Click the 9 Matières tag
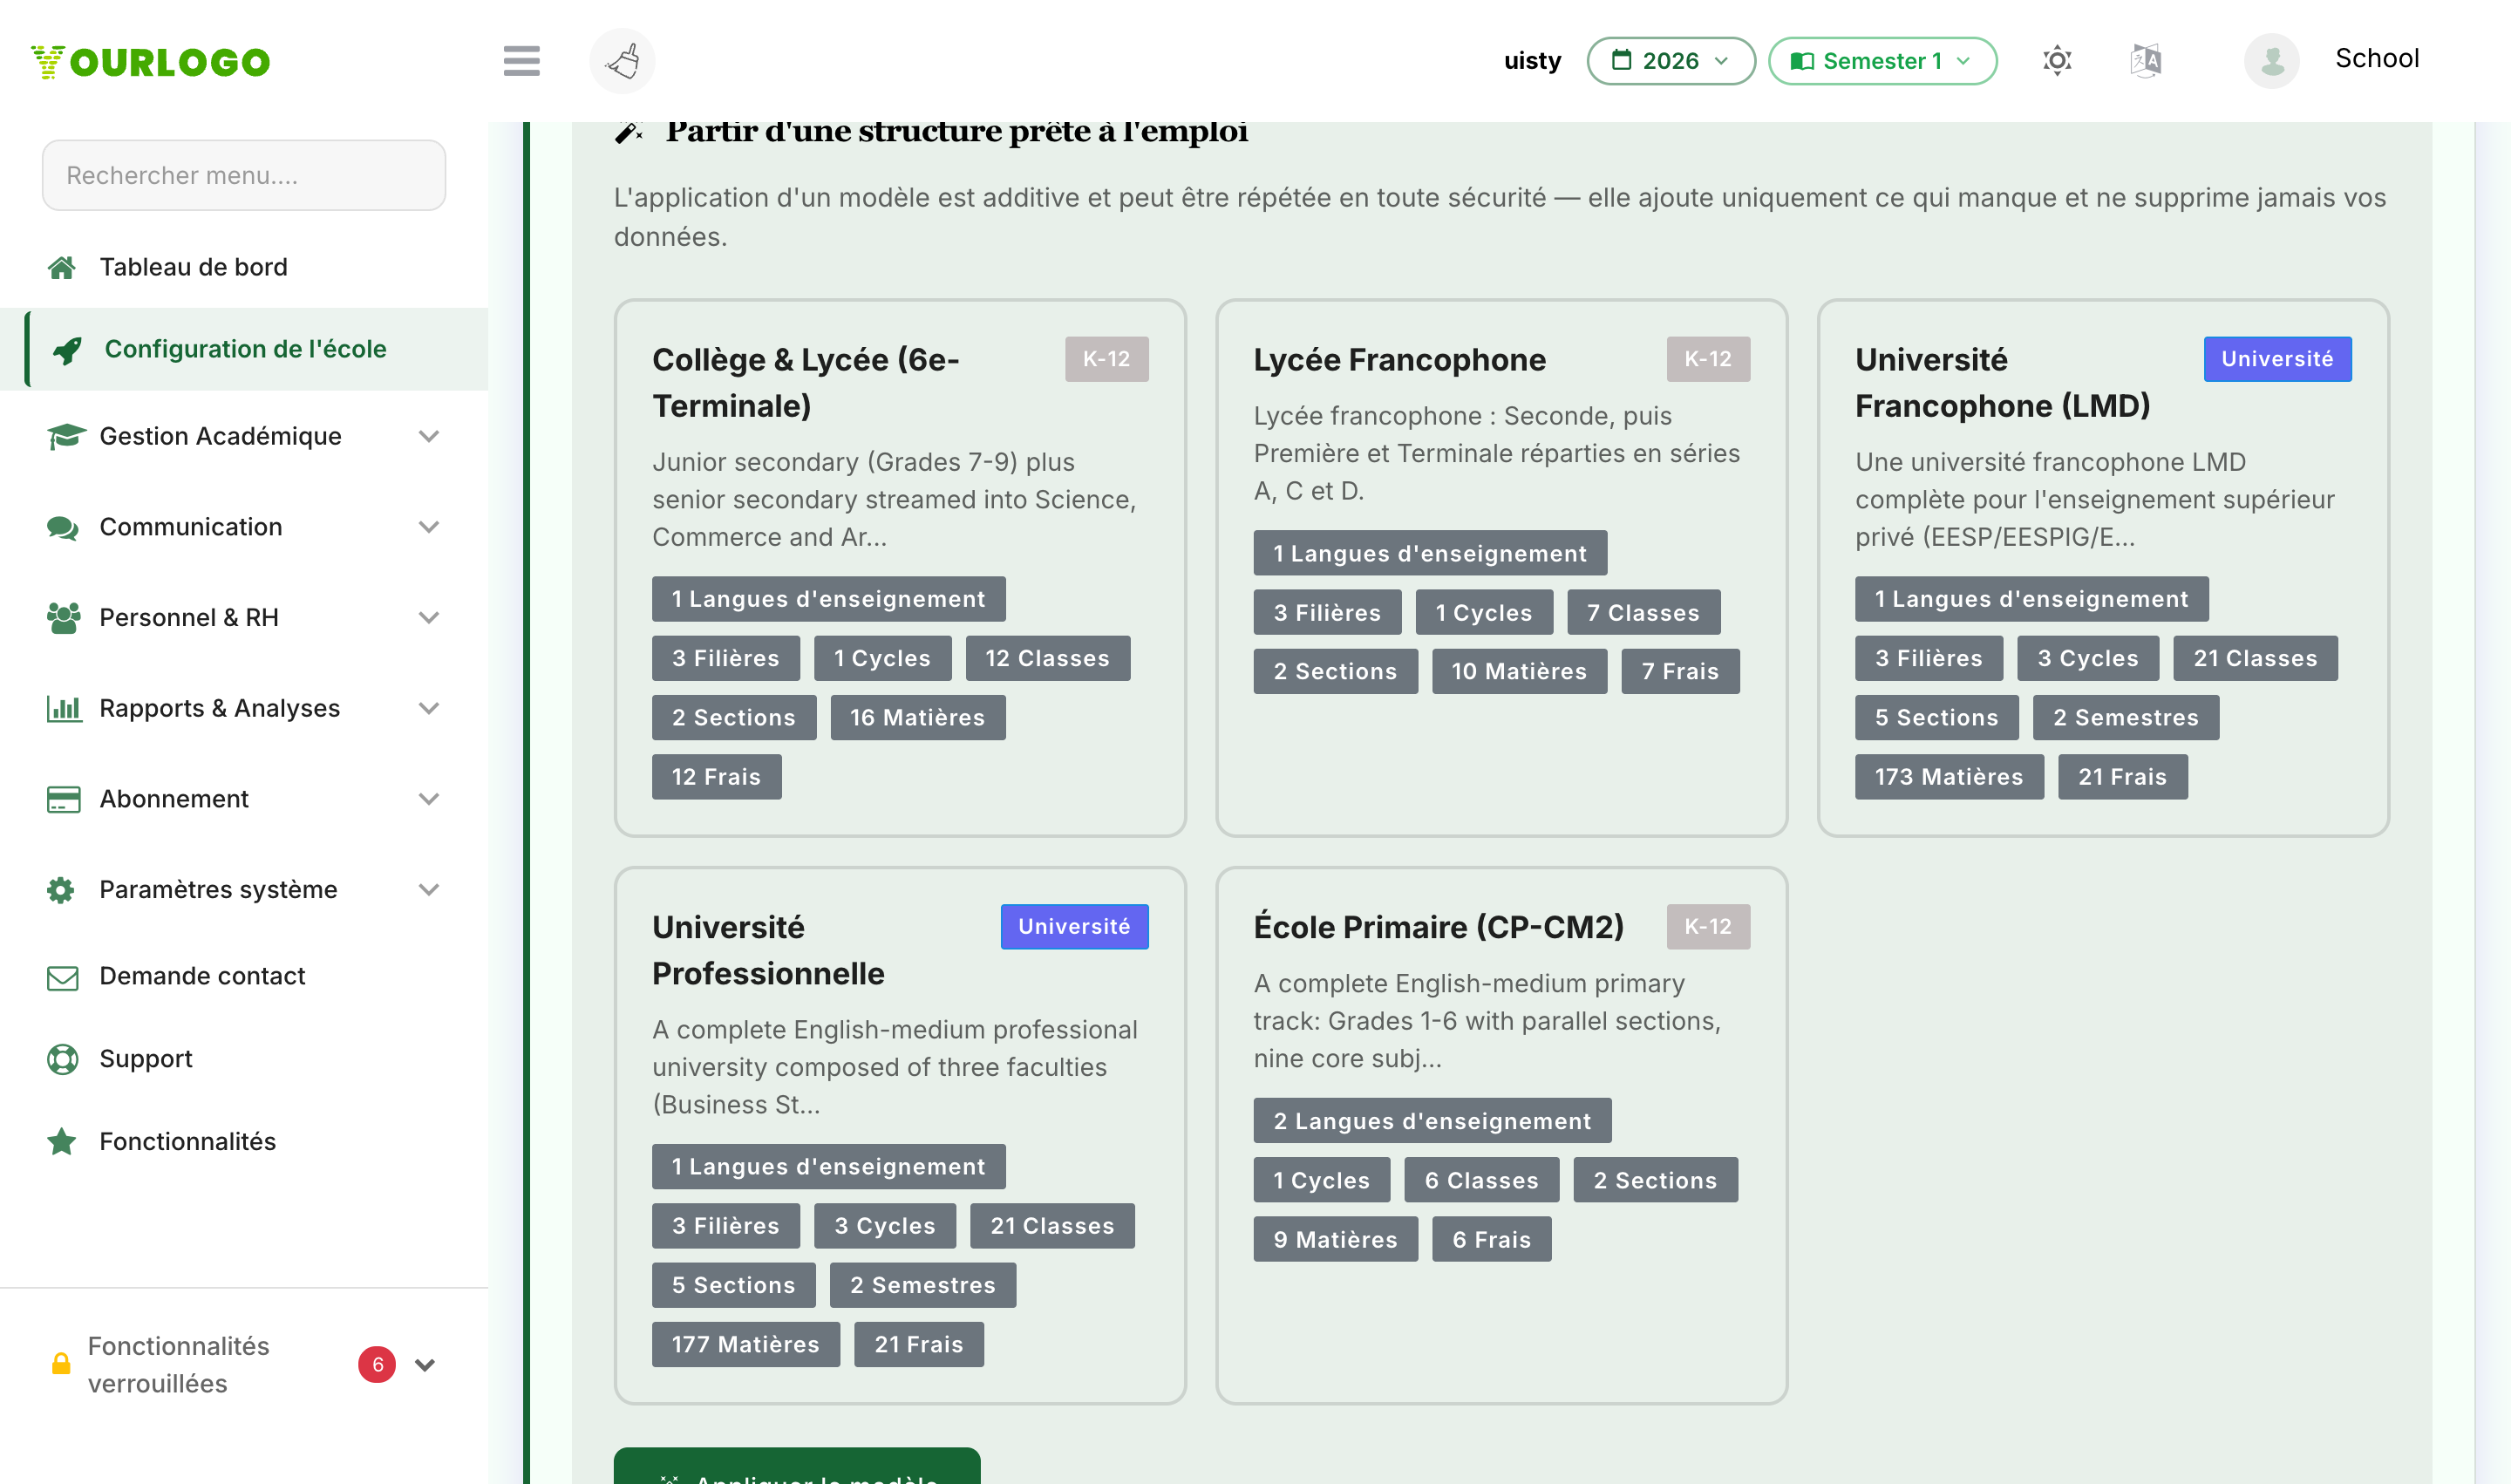The height and width of the screenshot is (1484, 2511). (1335, 1239)
